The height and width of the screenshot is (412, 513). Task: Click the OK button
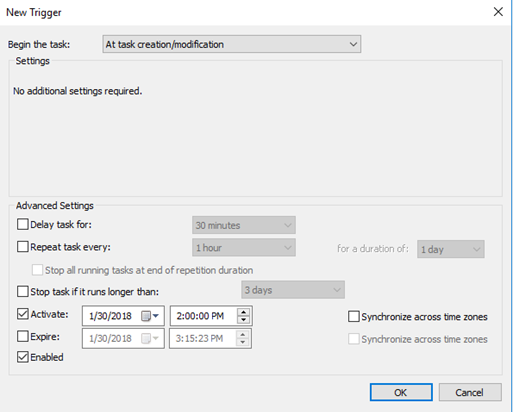(x=401, y=392)
